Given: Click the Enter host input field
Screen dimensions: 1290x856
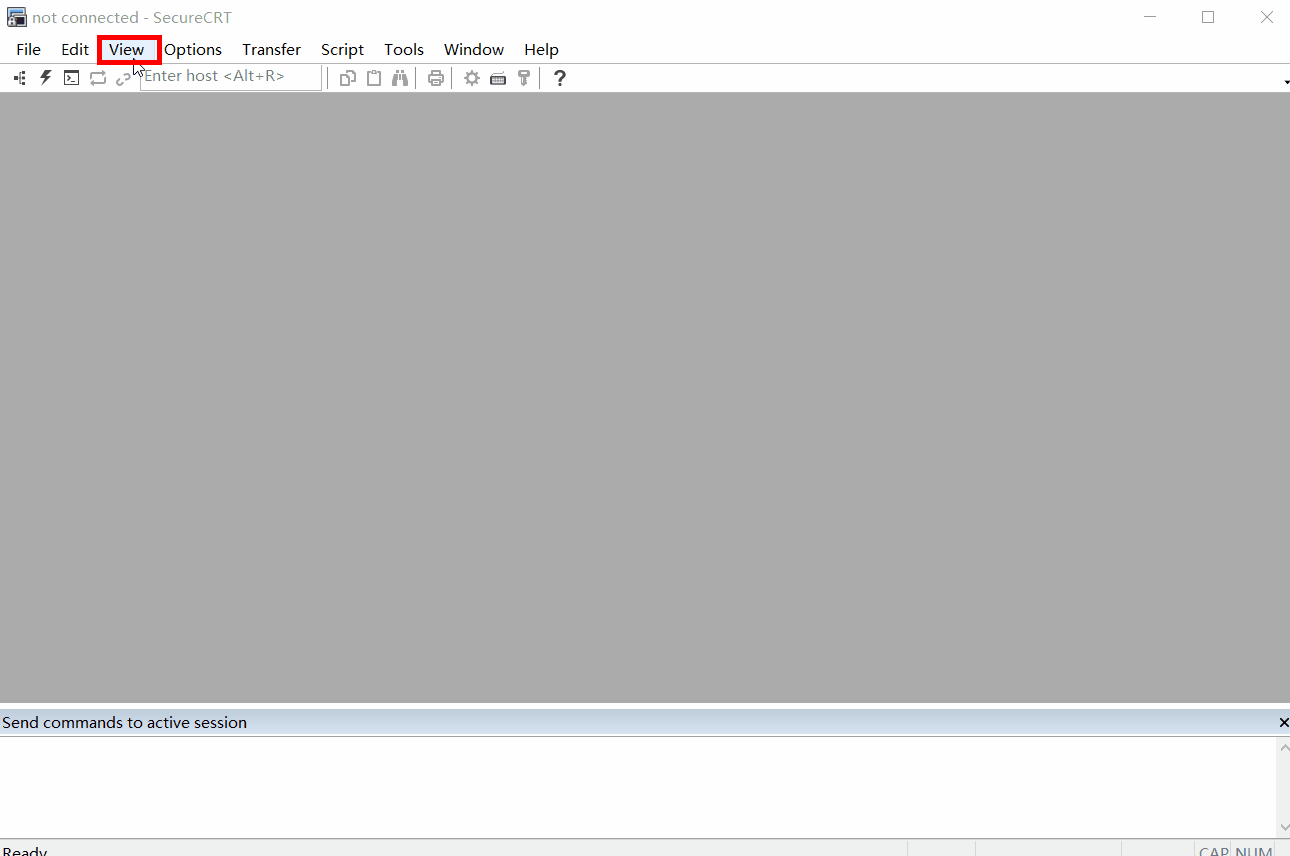Looking at the screenshot, I should click(231, 77).
